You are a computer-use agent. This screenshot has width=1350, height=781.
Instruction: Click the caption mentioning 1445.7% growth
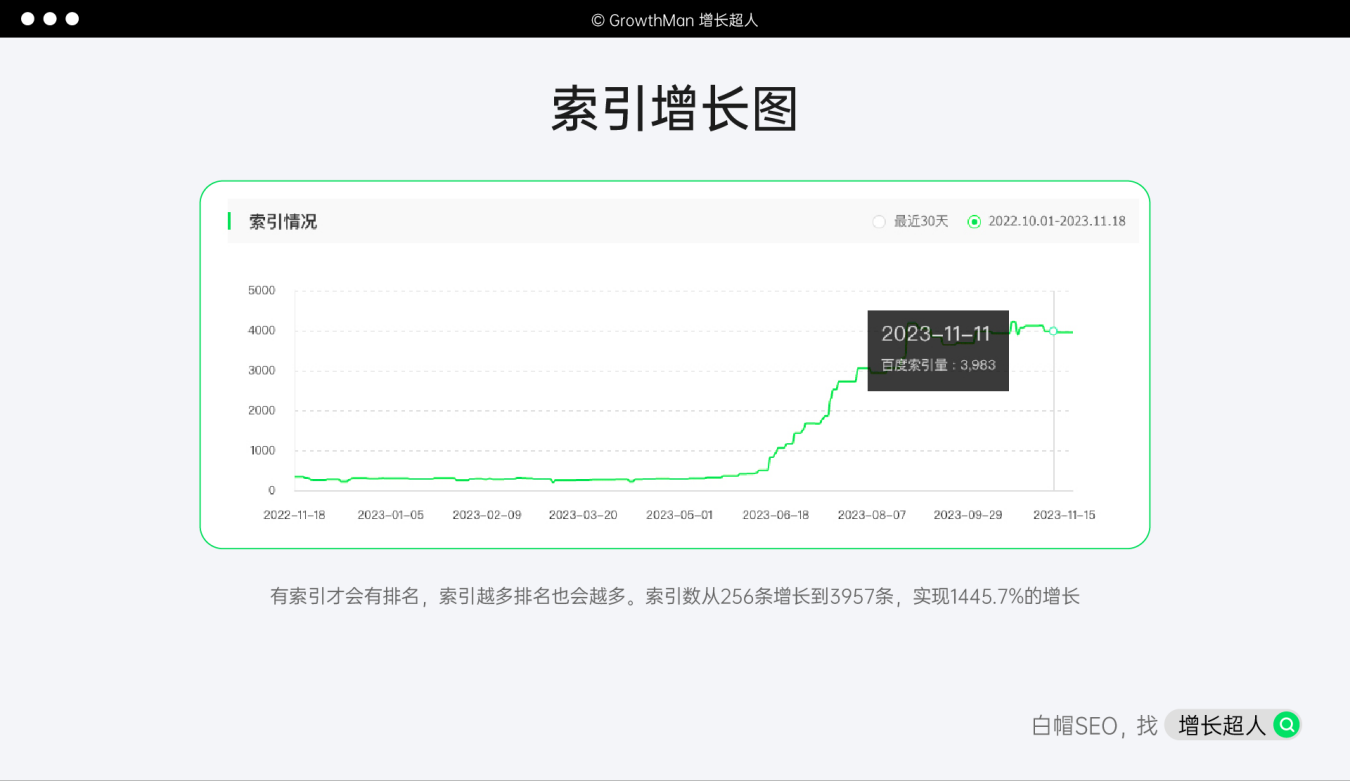pyautogui.click(x=675, y=597)
